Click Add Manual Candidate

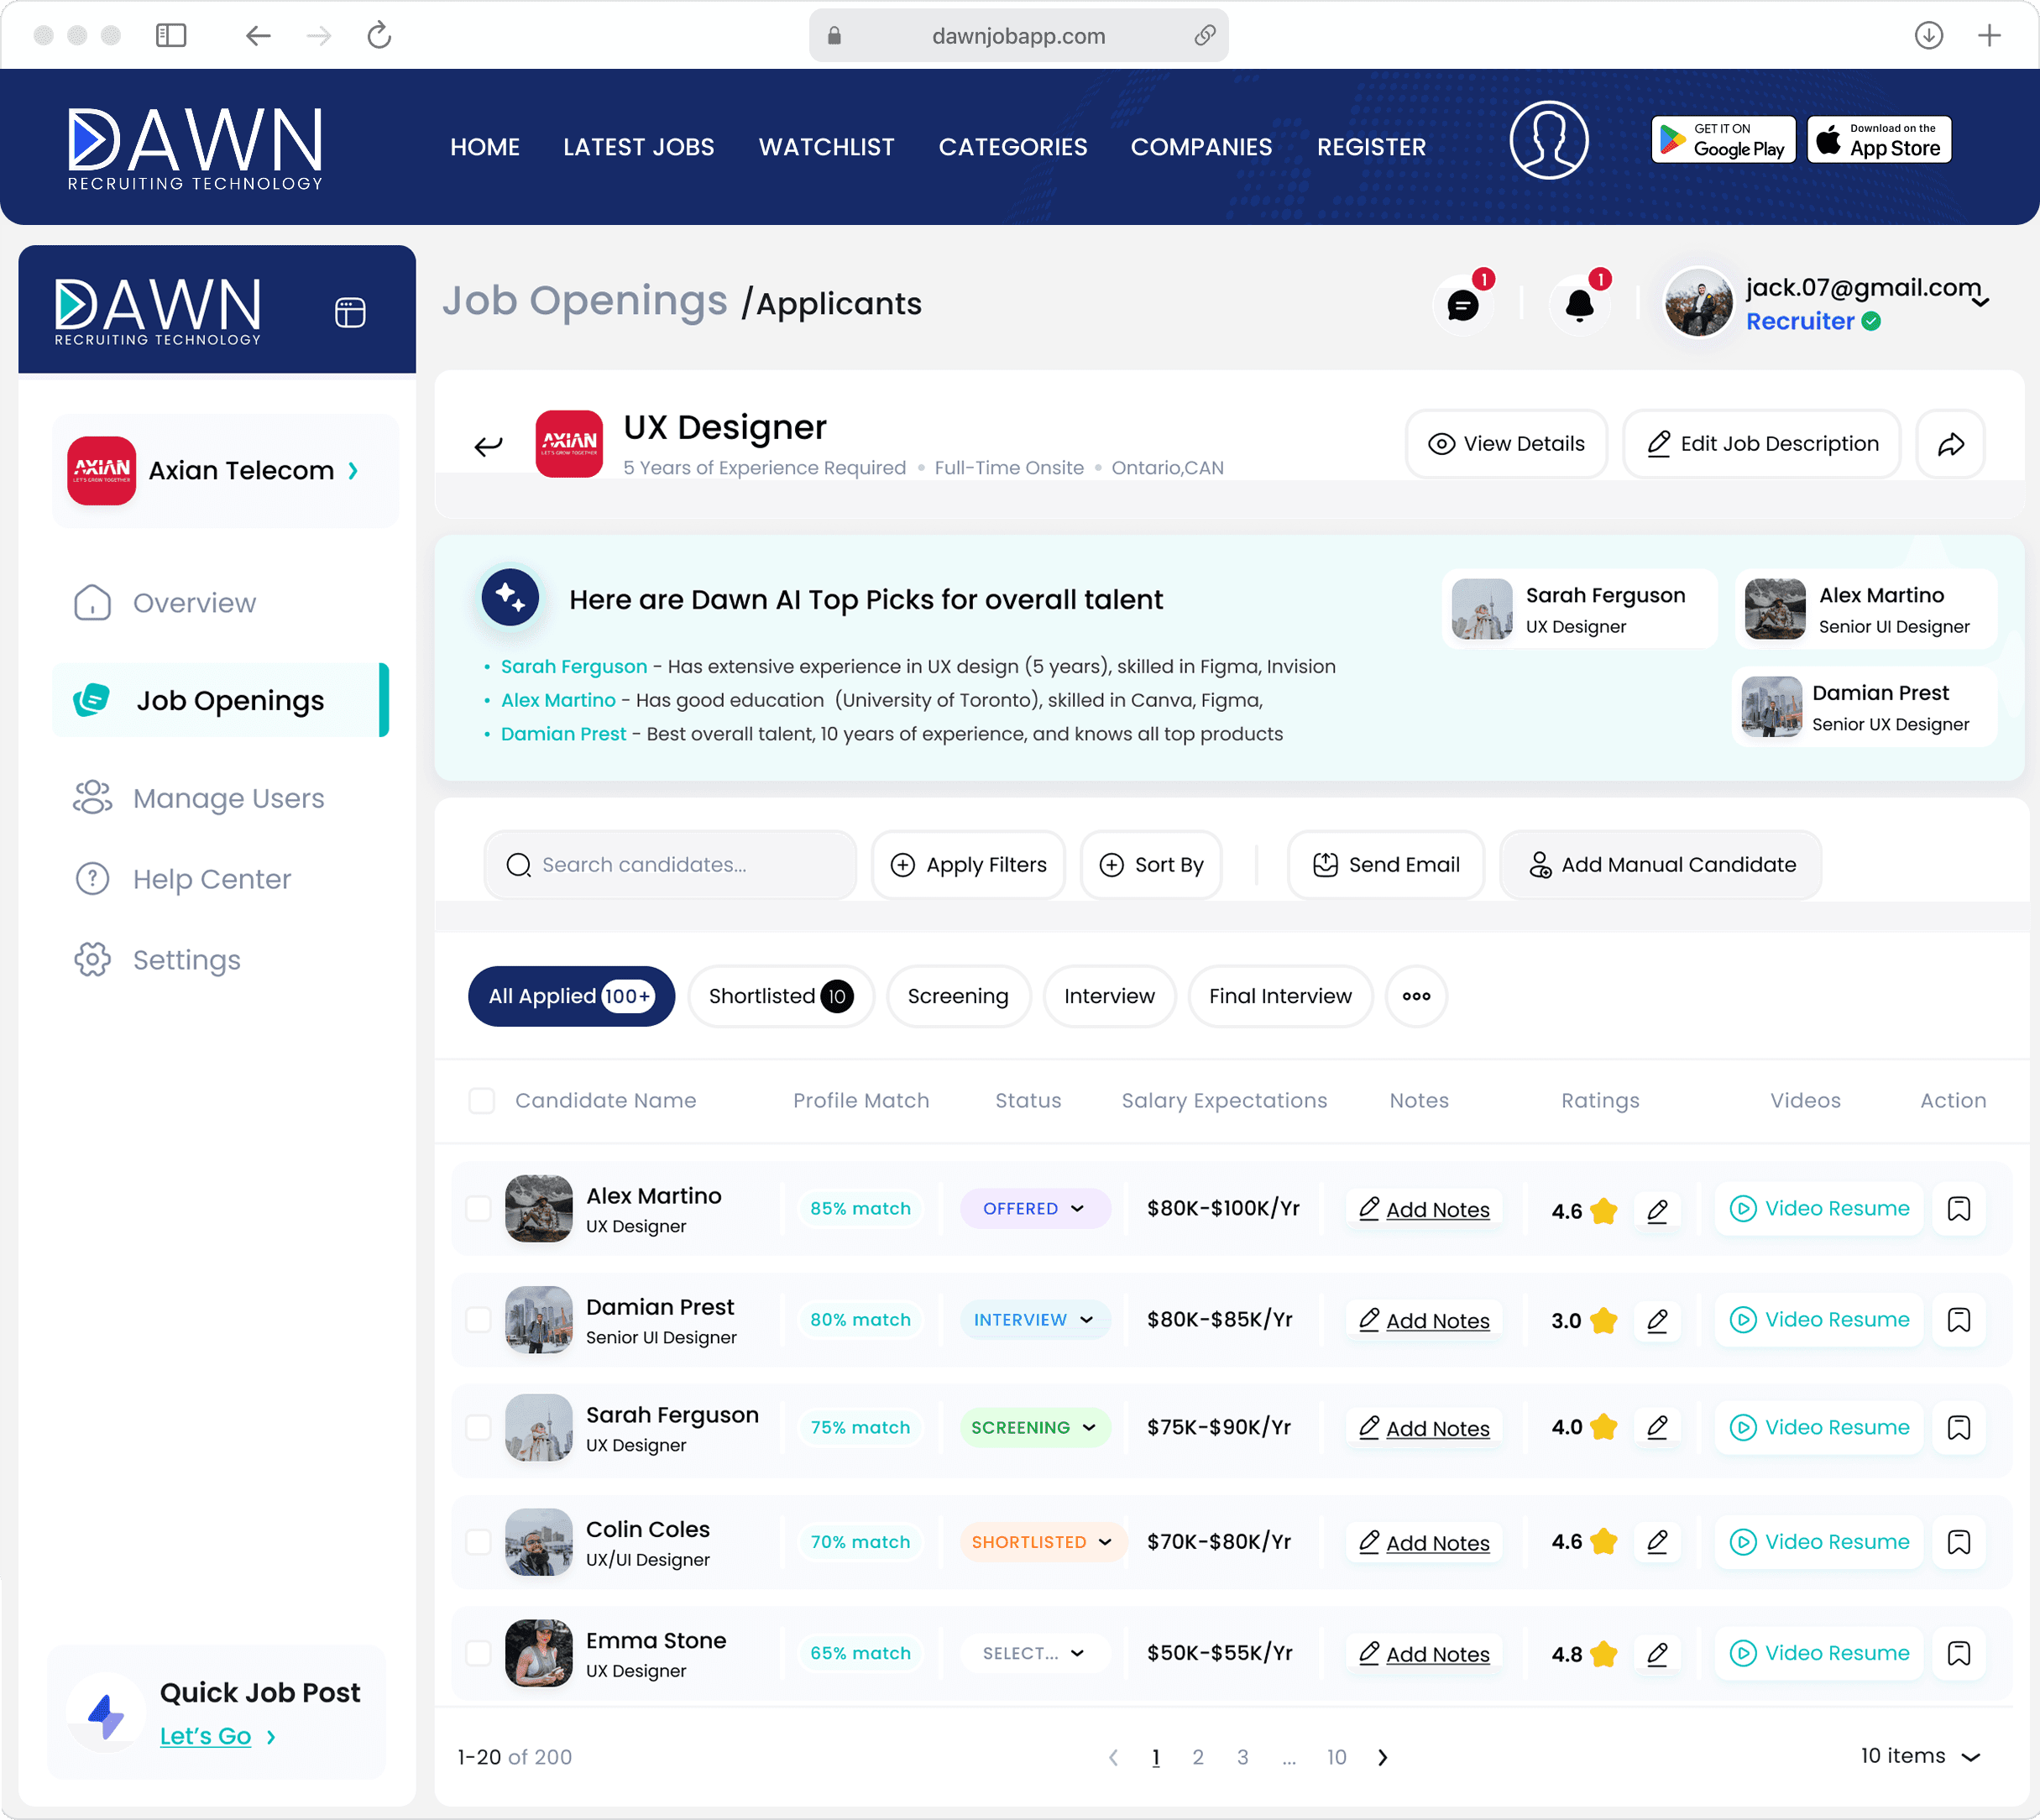(1659, 864)
